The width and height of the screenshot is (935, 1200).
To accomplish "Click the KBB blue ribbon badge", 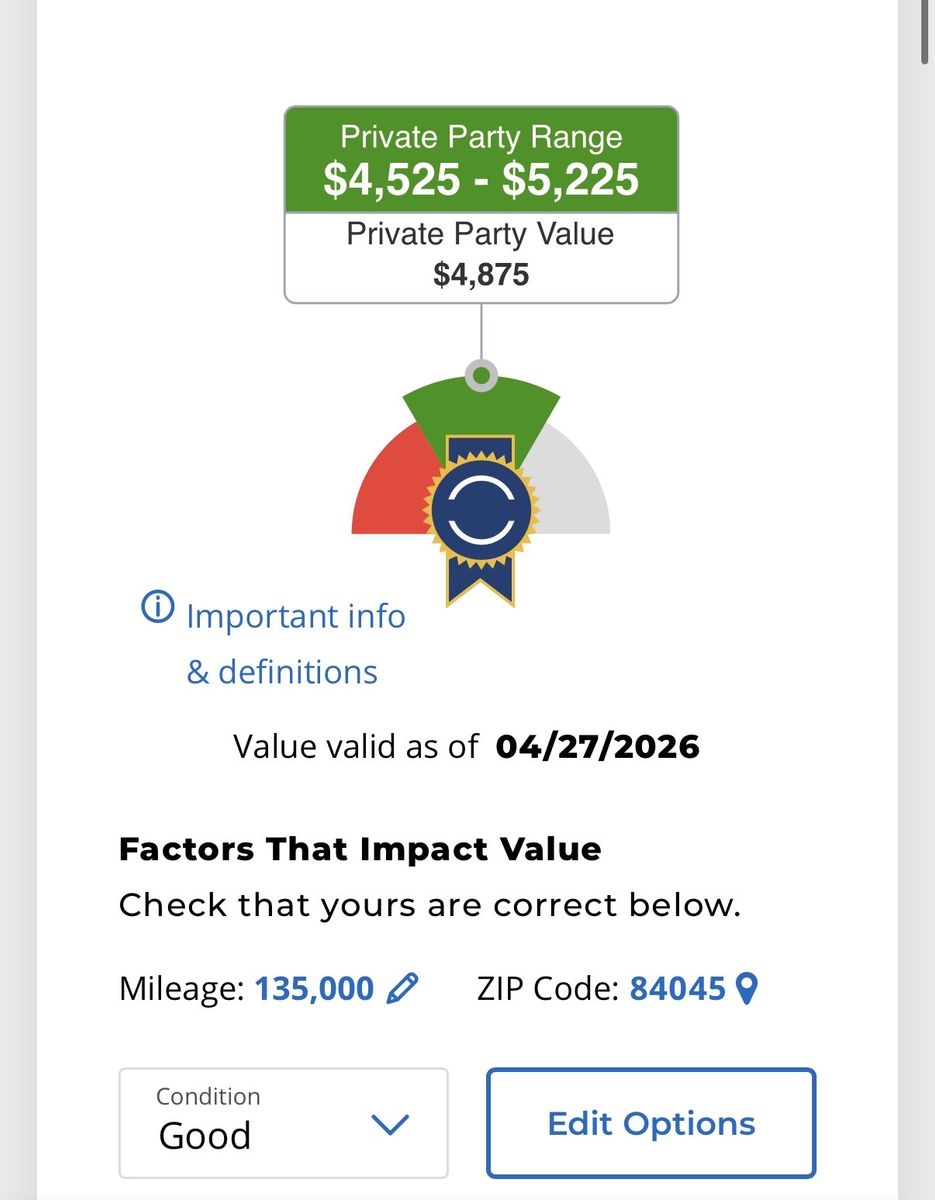I will click(480, 510).
